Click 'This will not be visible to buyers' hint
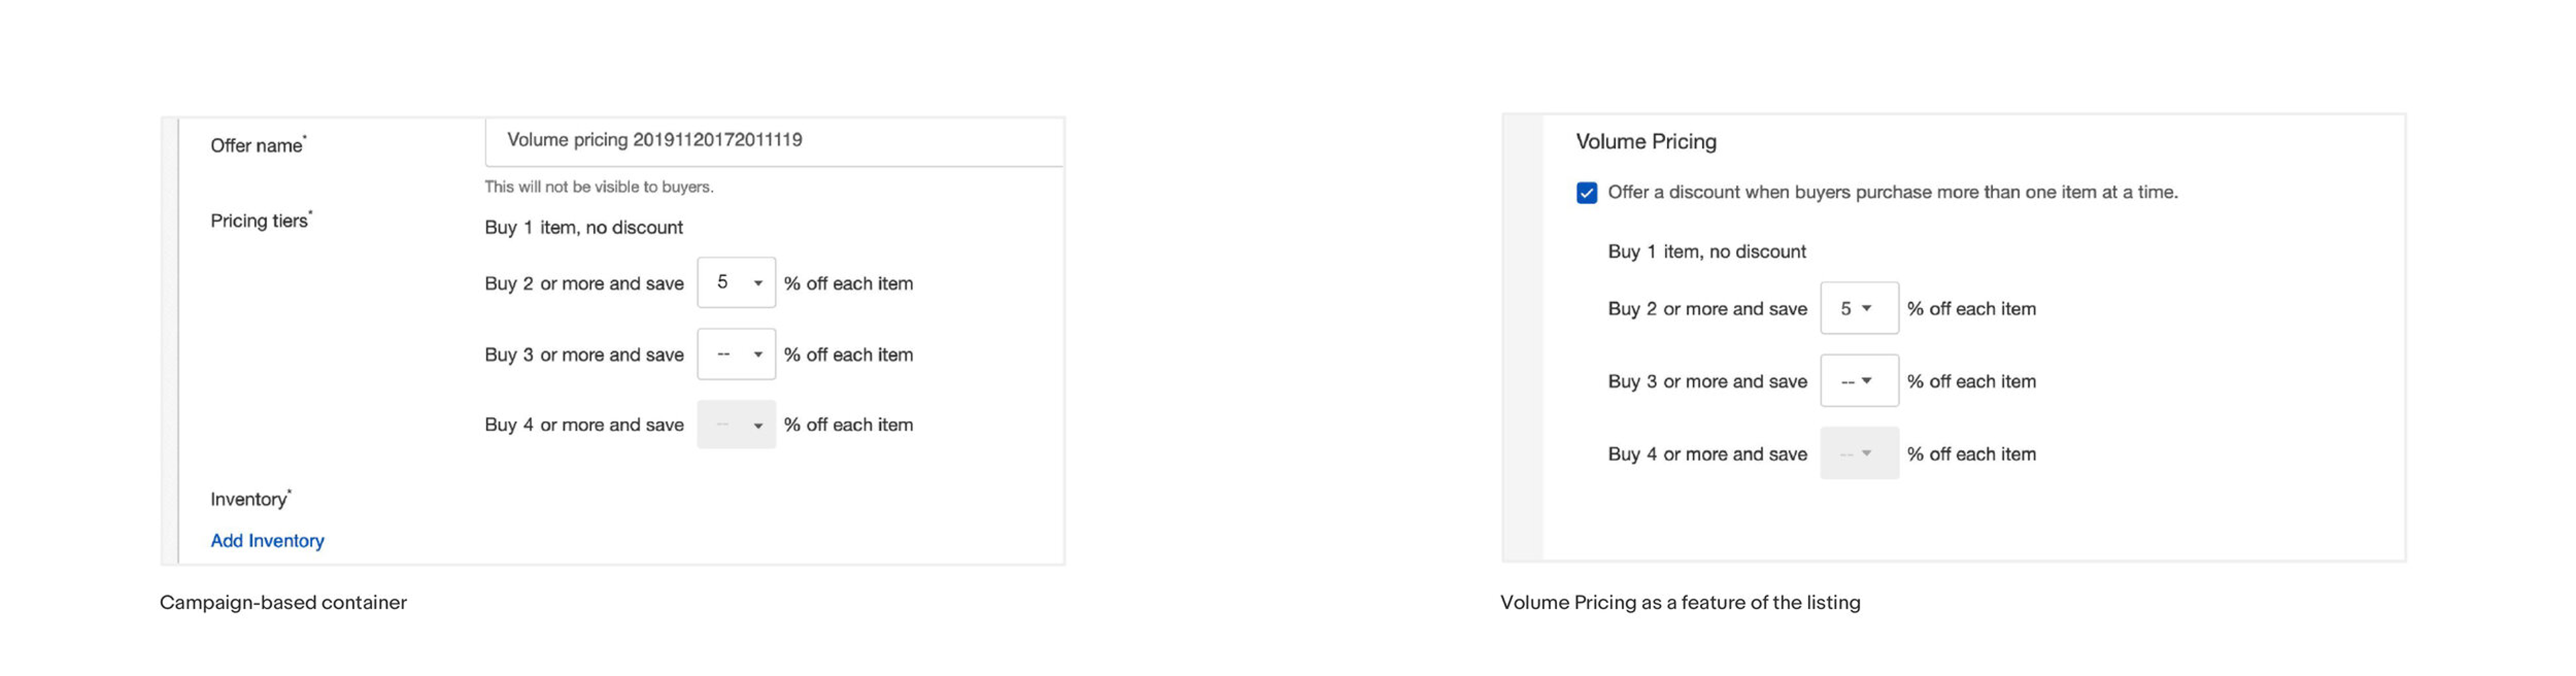This screenshot has width=2576, height=676. pos(599,187)
